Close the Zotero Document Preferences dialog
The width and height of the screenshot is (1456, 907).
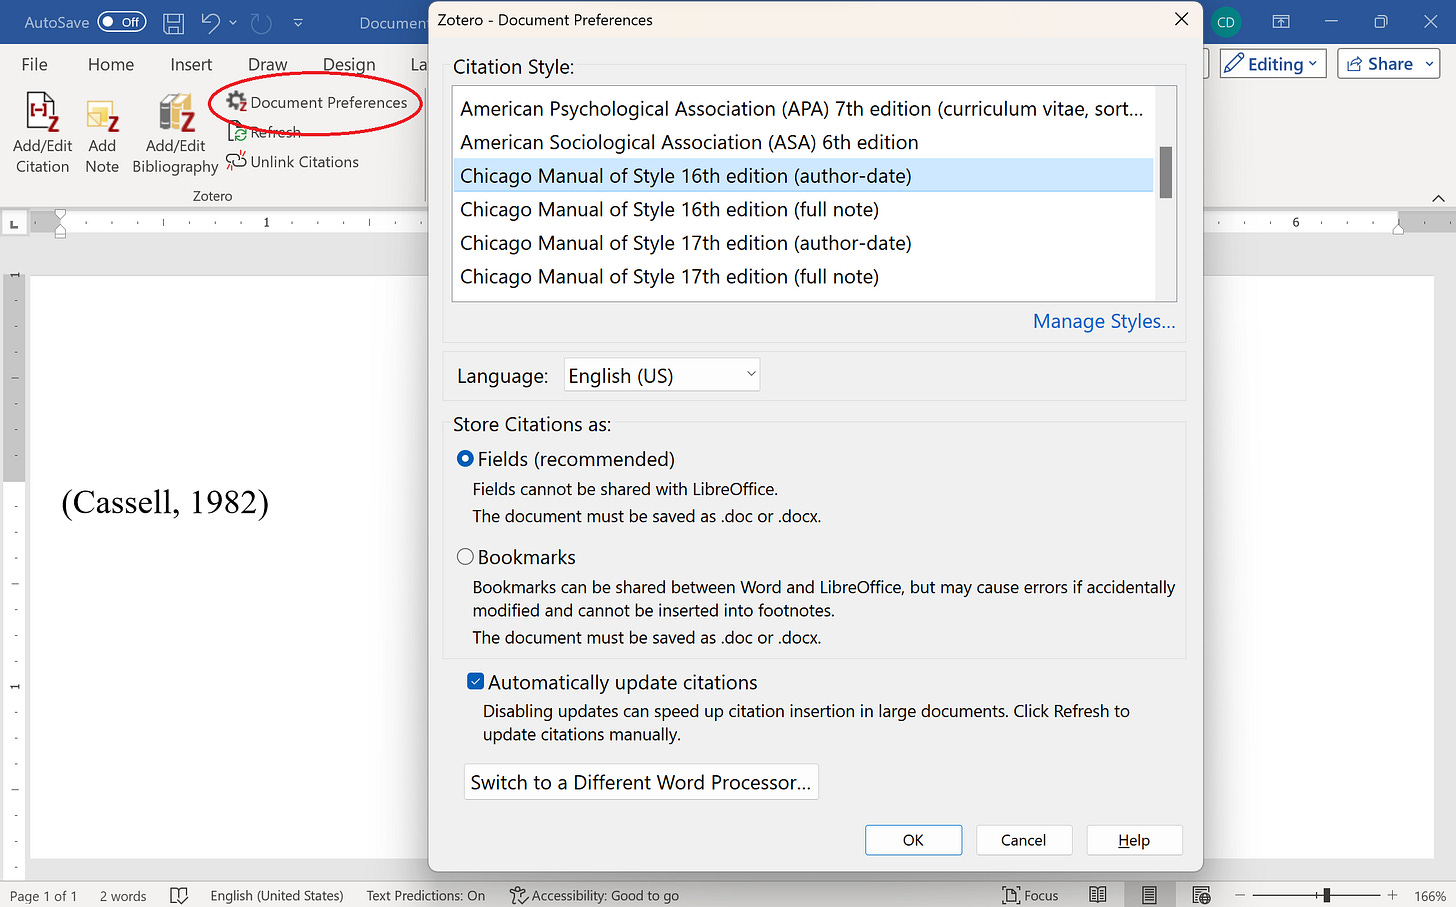1181,20
